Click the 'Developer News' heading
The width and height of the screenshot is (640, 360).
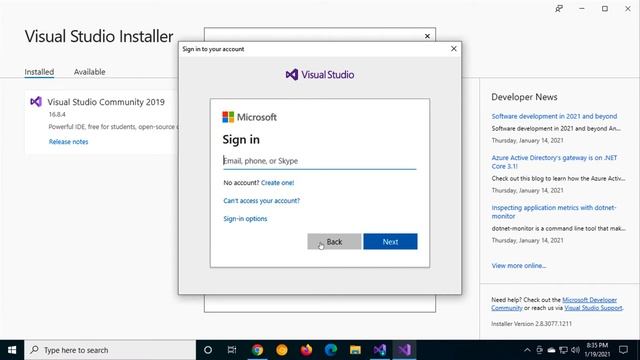[x=524, y=97]
